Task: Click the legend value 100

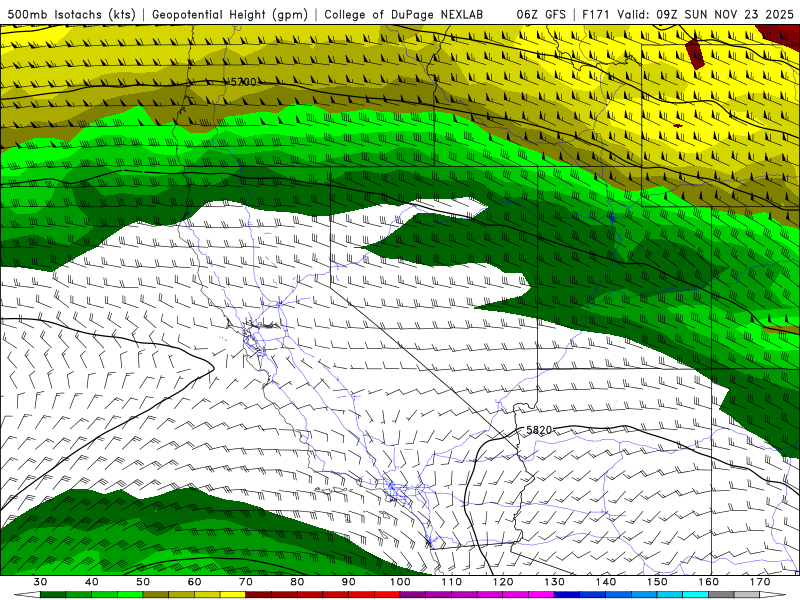Action: (400, 582)
